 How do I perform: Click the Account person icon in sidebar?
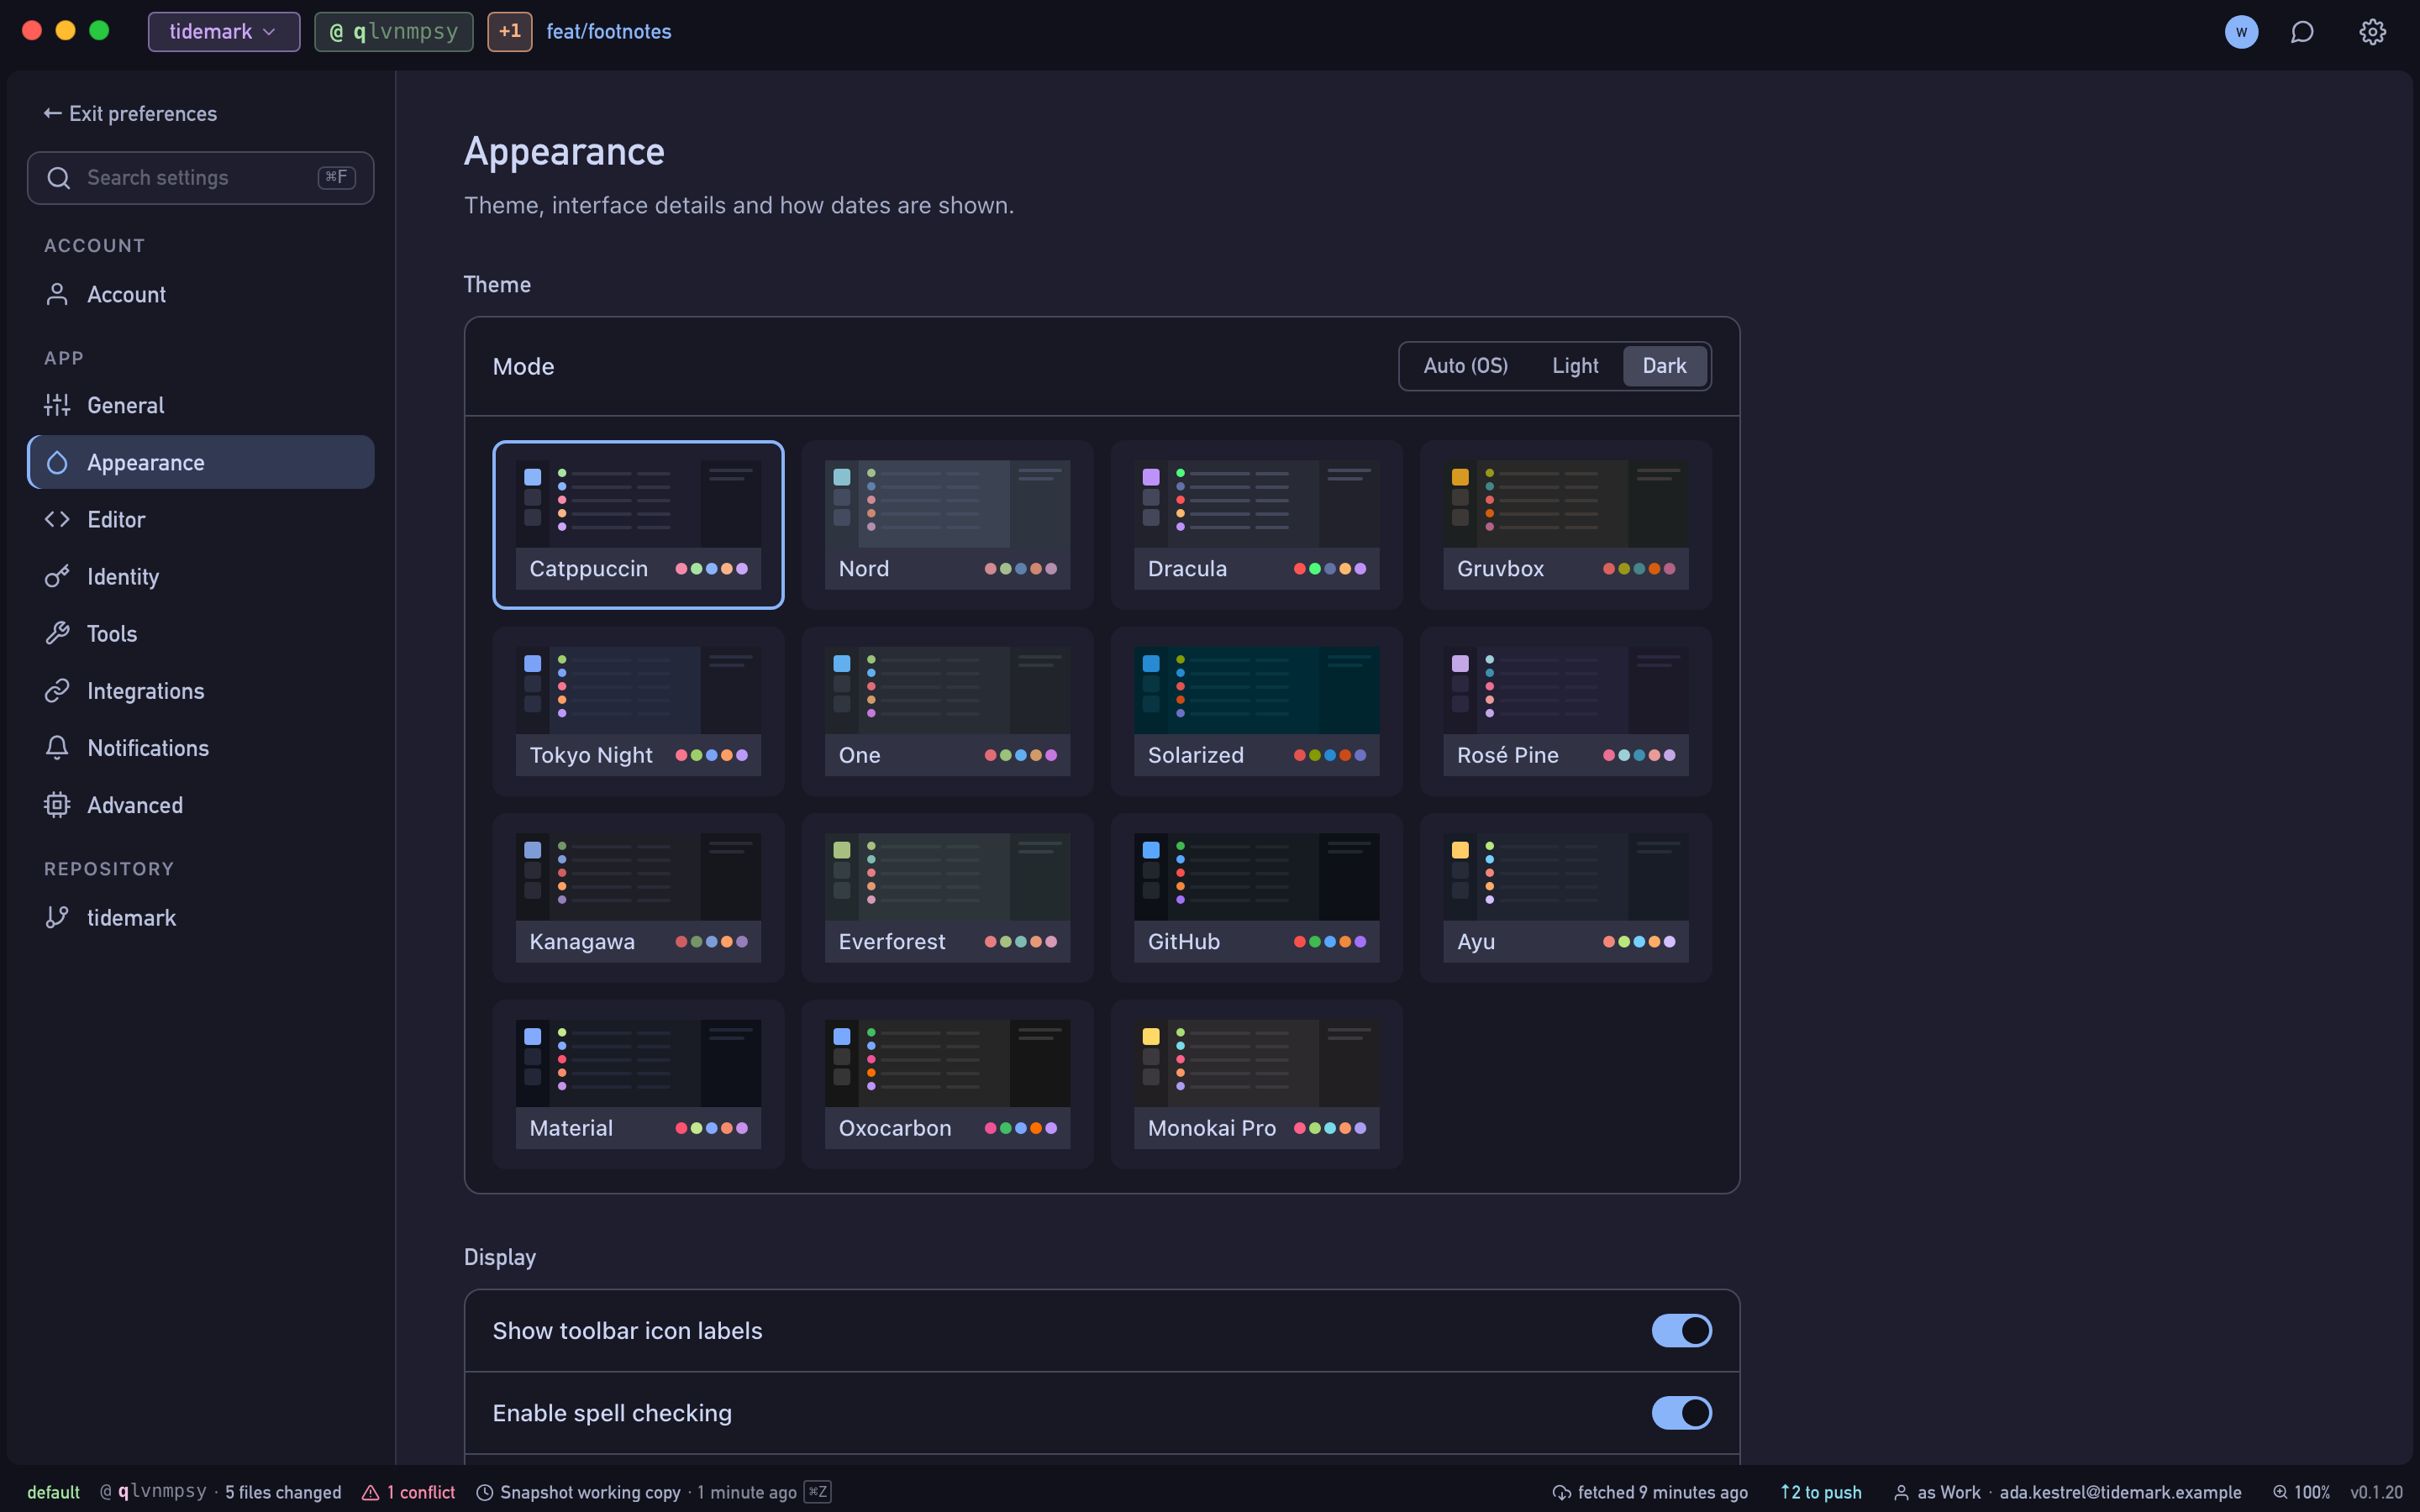[x=57, y=294]
